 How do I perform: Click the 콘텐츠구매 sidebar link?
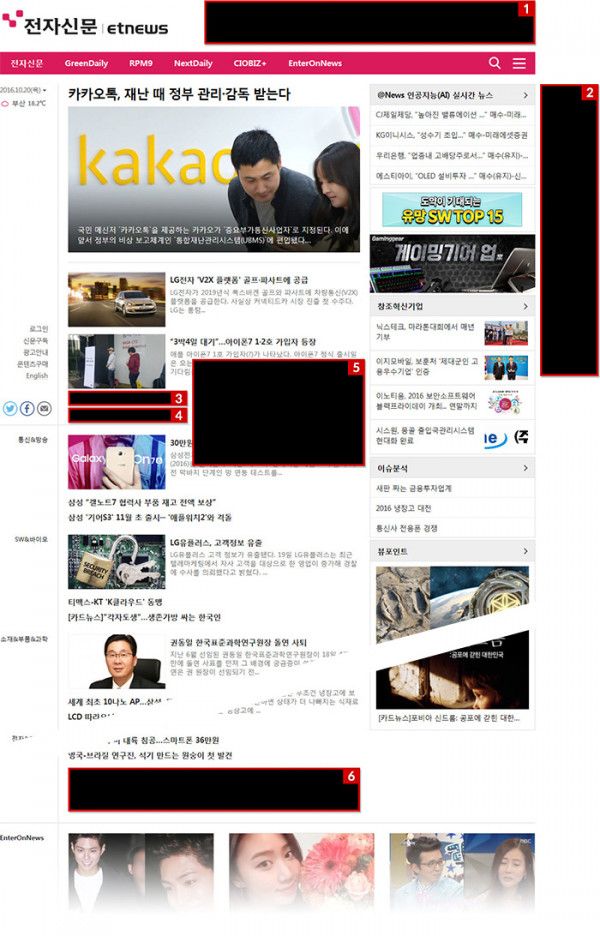(33, 364)
